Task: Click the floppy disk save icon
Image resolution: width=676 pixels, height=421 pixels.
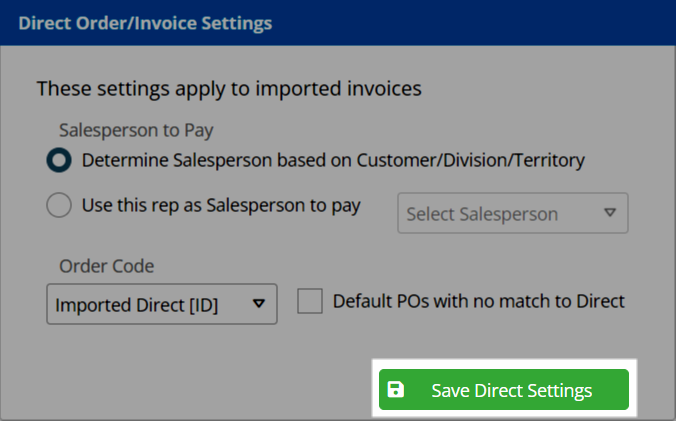Action: pos(395,389)
